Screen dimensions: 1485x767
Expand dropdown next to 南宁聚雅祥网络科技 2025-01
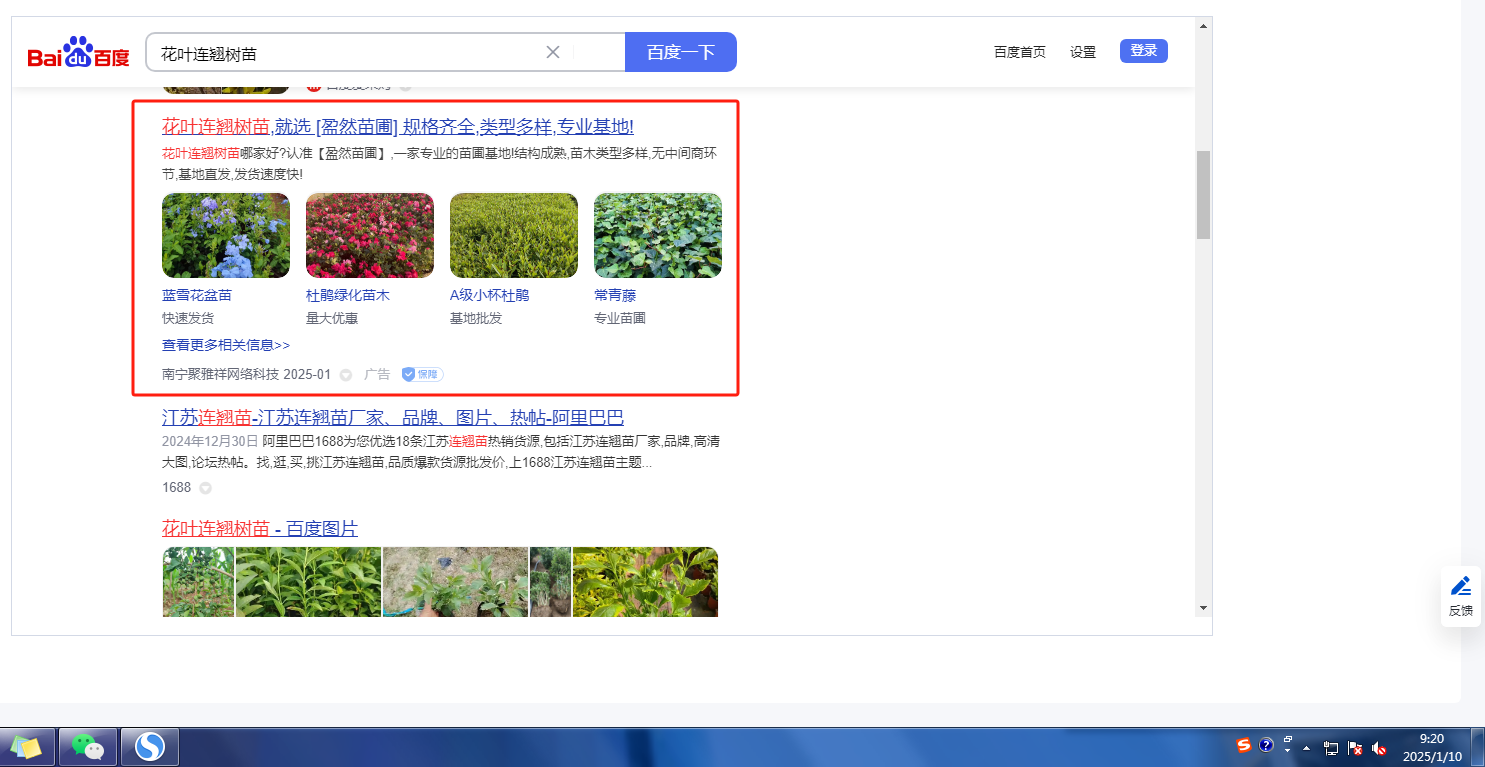coord(346,375)
